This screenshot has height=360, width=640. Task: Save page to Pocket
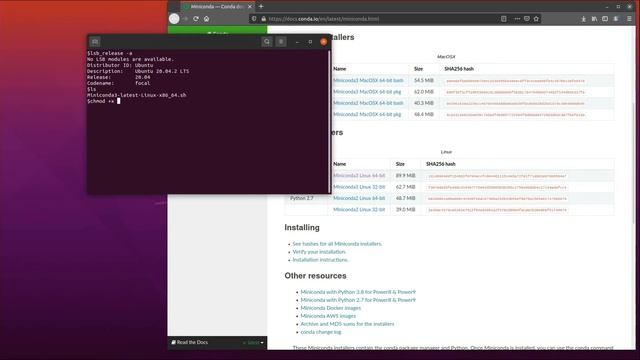point(527,19)
